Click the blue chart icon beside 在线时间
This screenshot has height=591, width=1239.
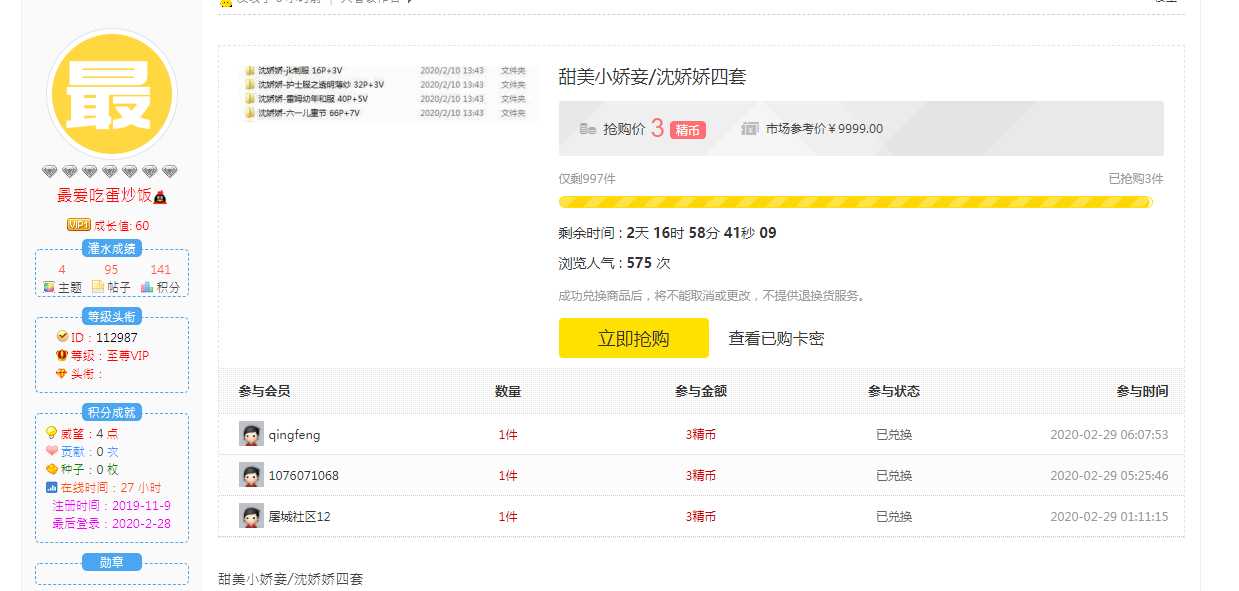coord(52,487)
